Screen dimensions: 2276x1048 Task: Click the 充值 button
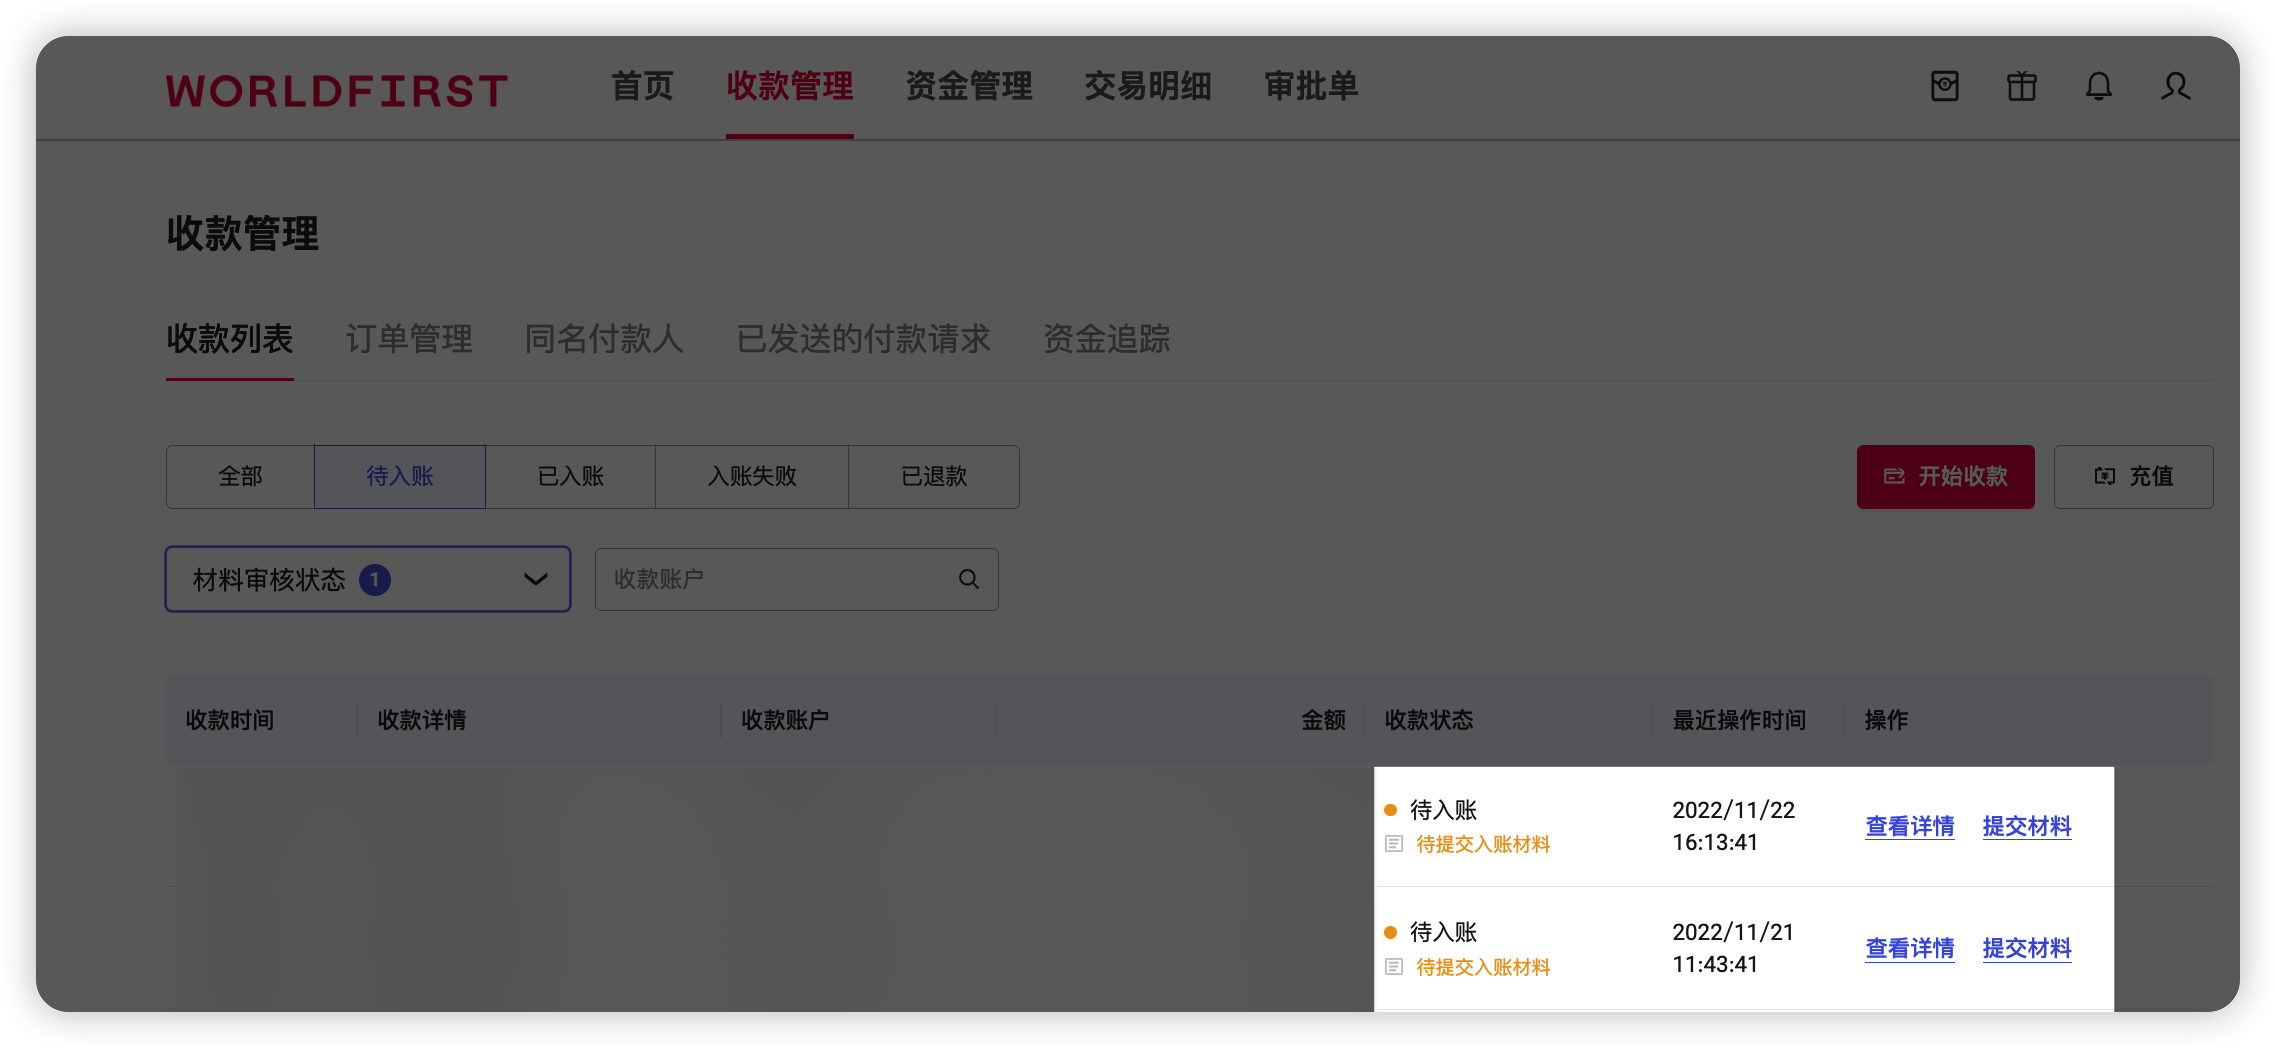click(x=2134, y=477)
